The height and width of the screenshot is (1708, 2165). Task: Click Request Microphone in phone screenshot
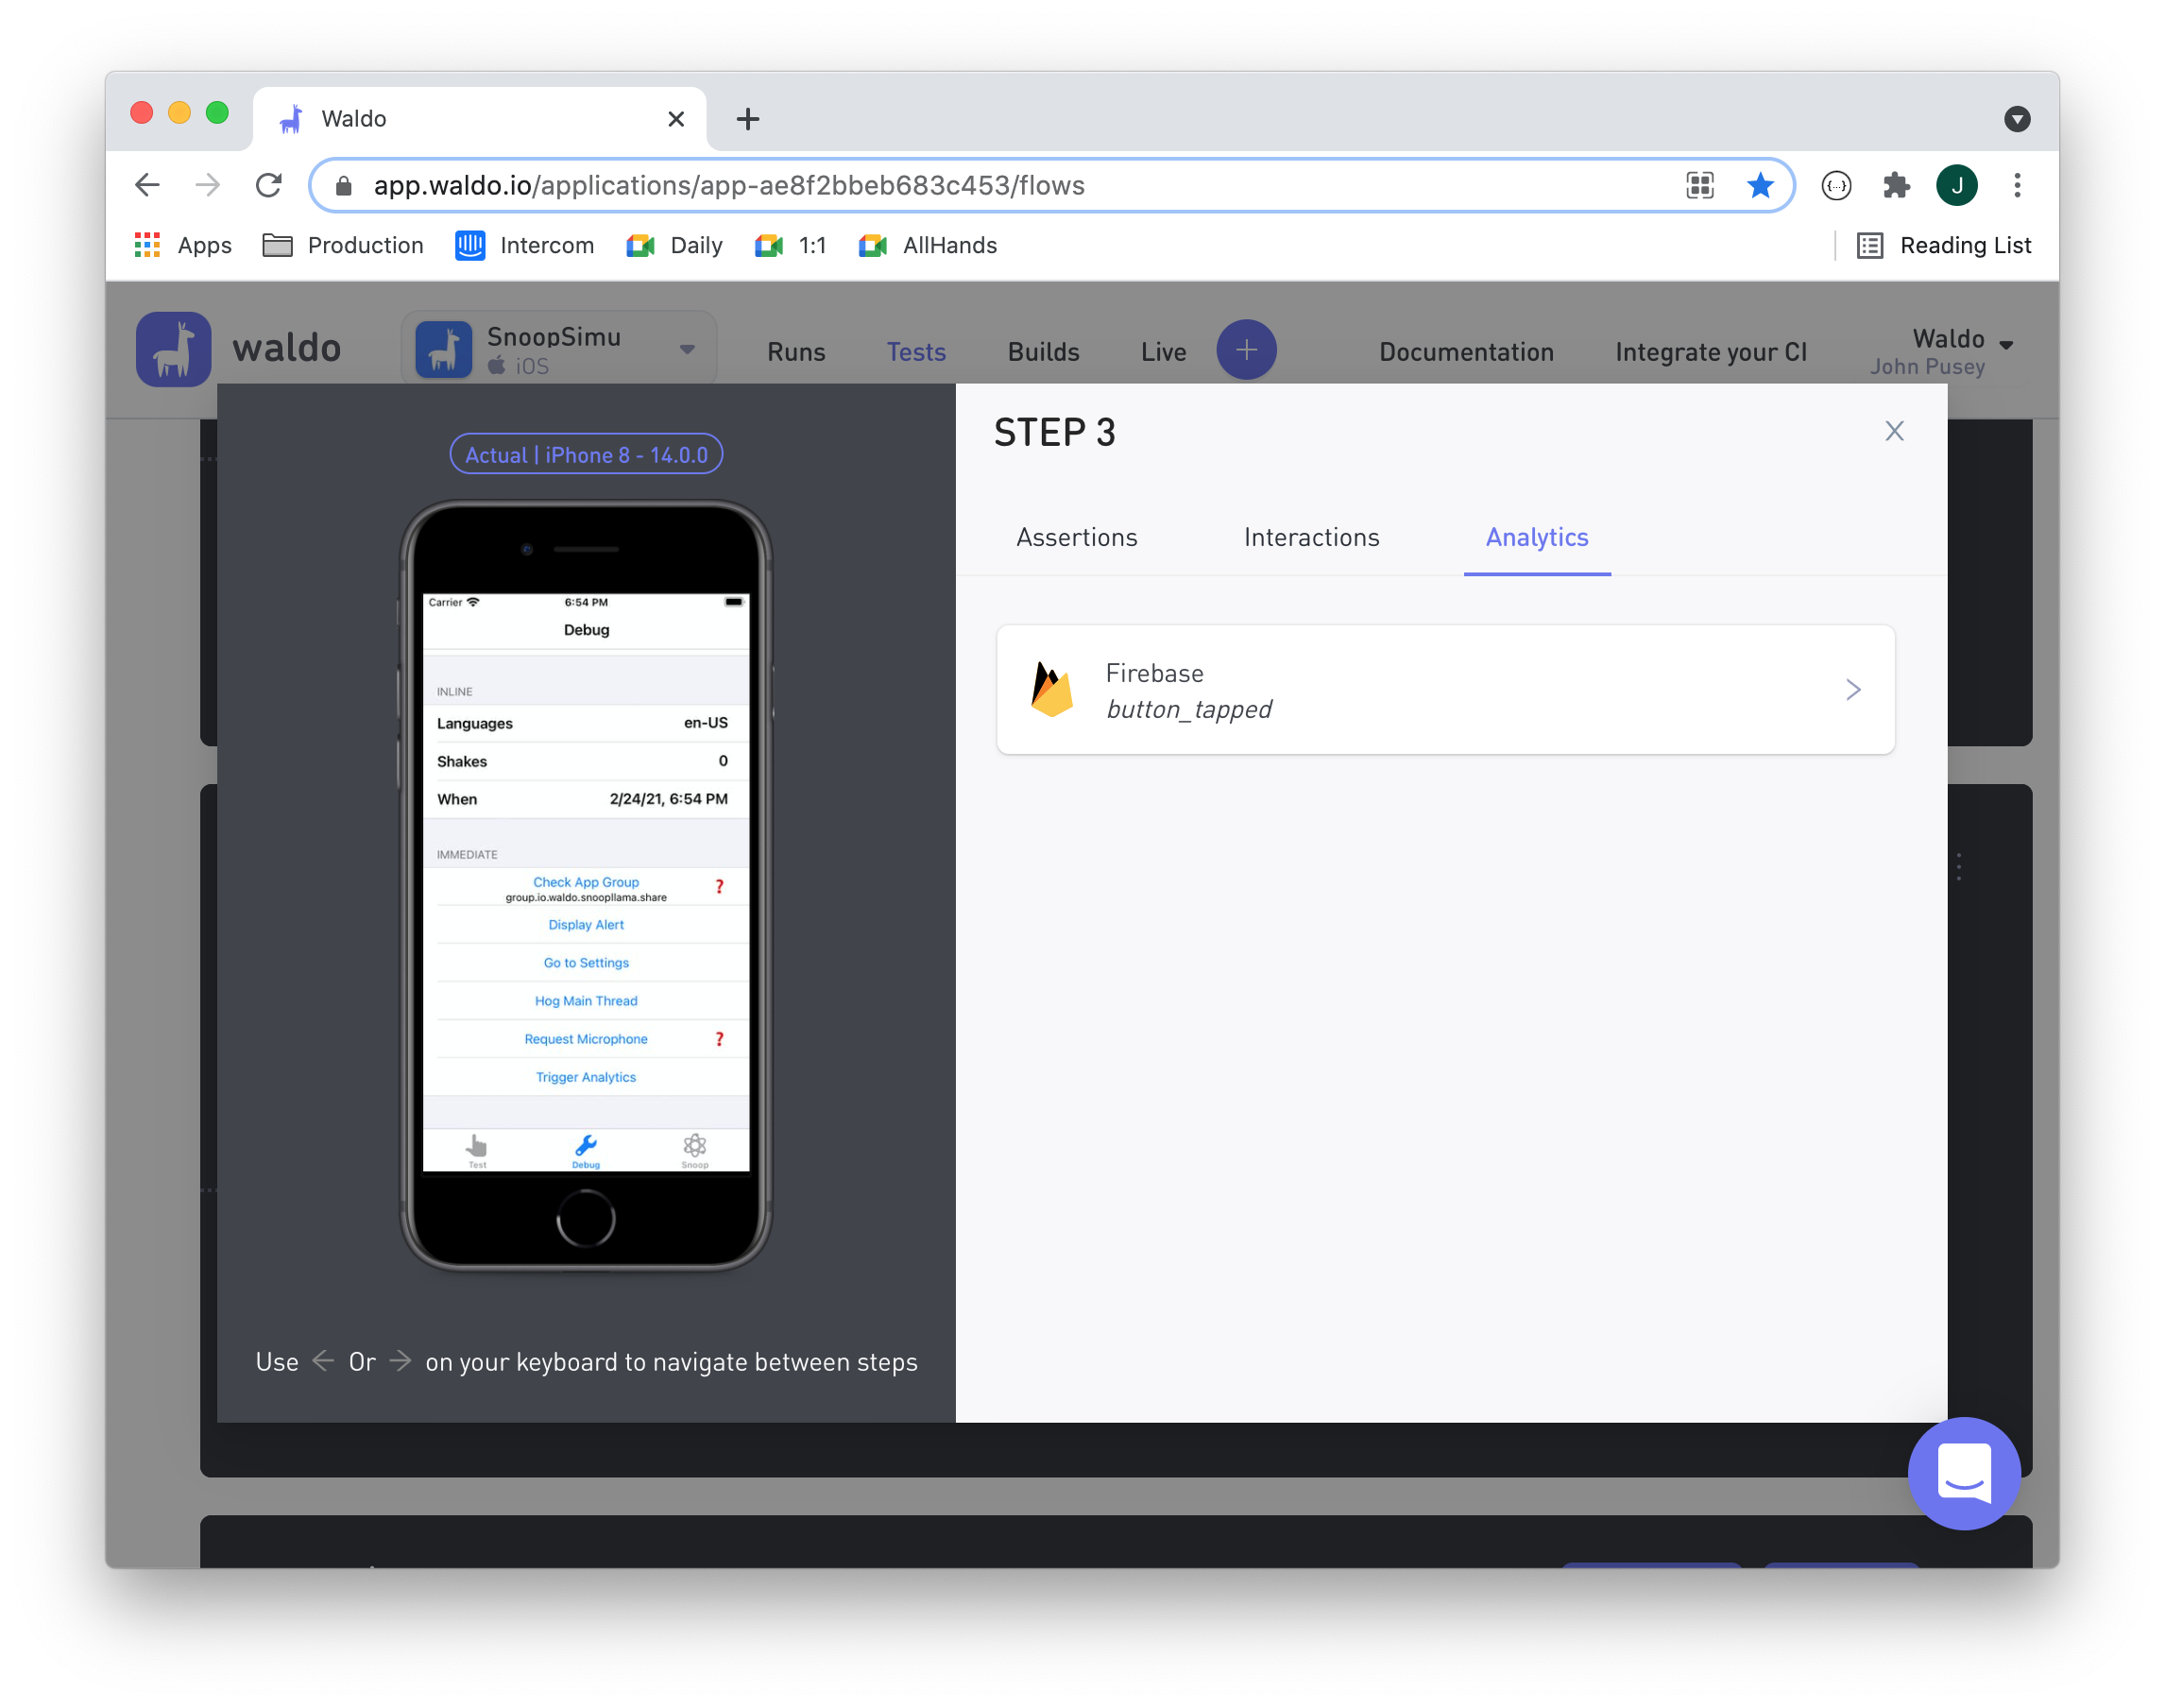tap(586, 1039)
